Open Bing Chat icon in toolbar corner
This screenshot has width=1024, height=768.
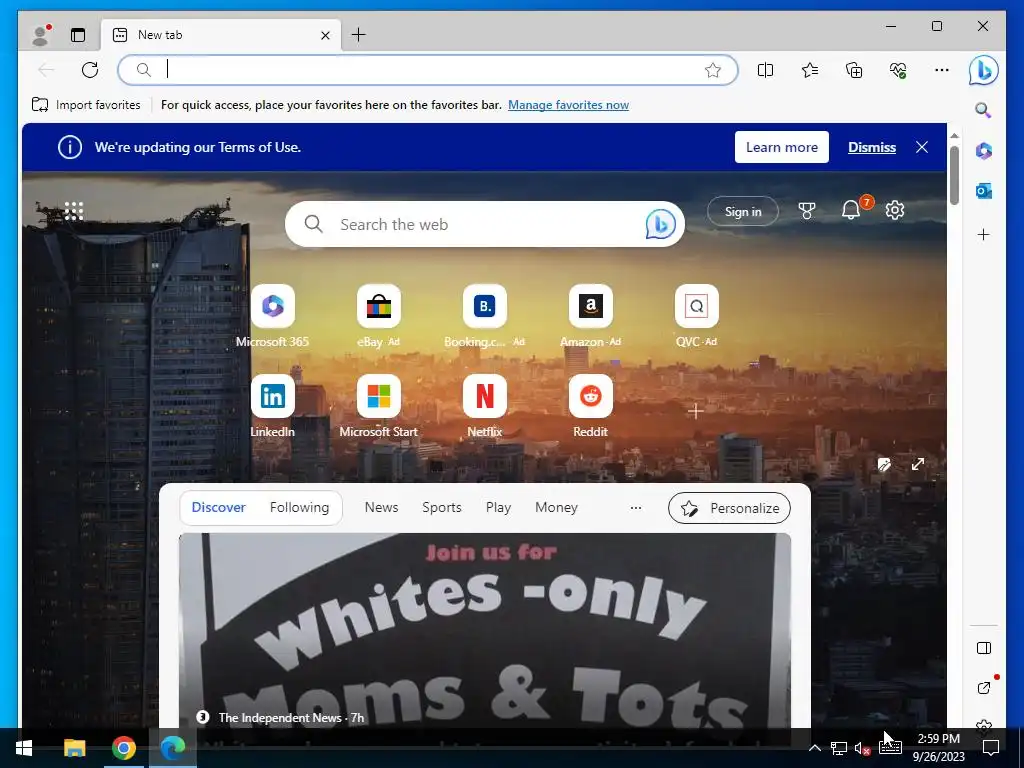(984, 70)
